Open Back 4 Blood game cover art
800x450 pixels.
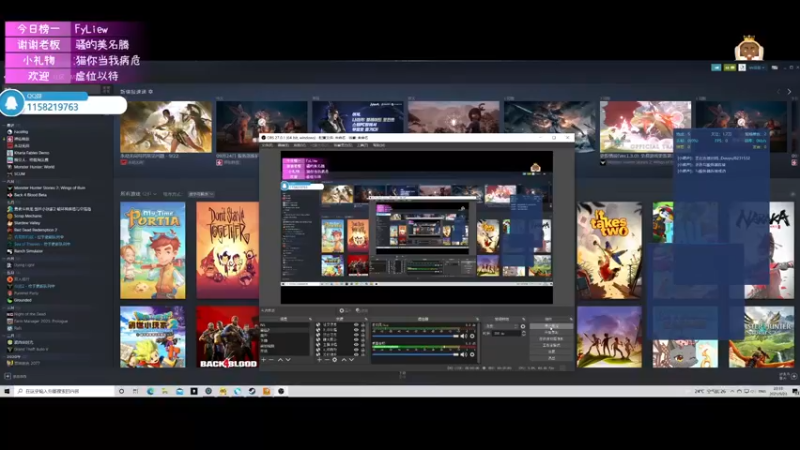point(228,337)
